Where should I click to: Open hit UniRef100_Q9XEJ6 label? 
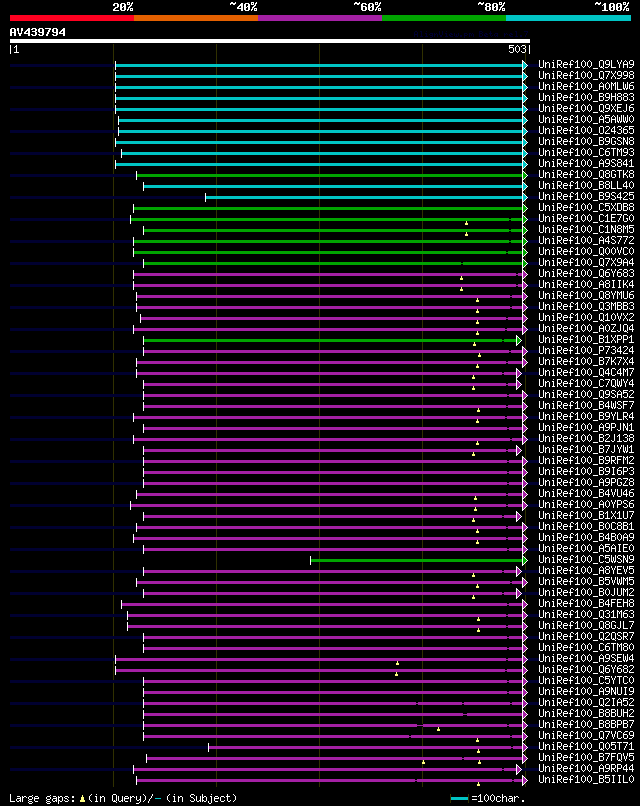tap(586, 108)
